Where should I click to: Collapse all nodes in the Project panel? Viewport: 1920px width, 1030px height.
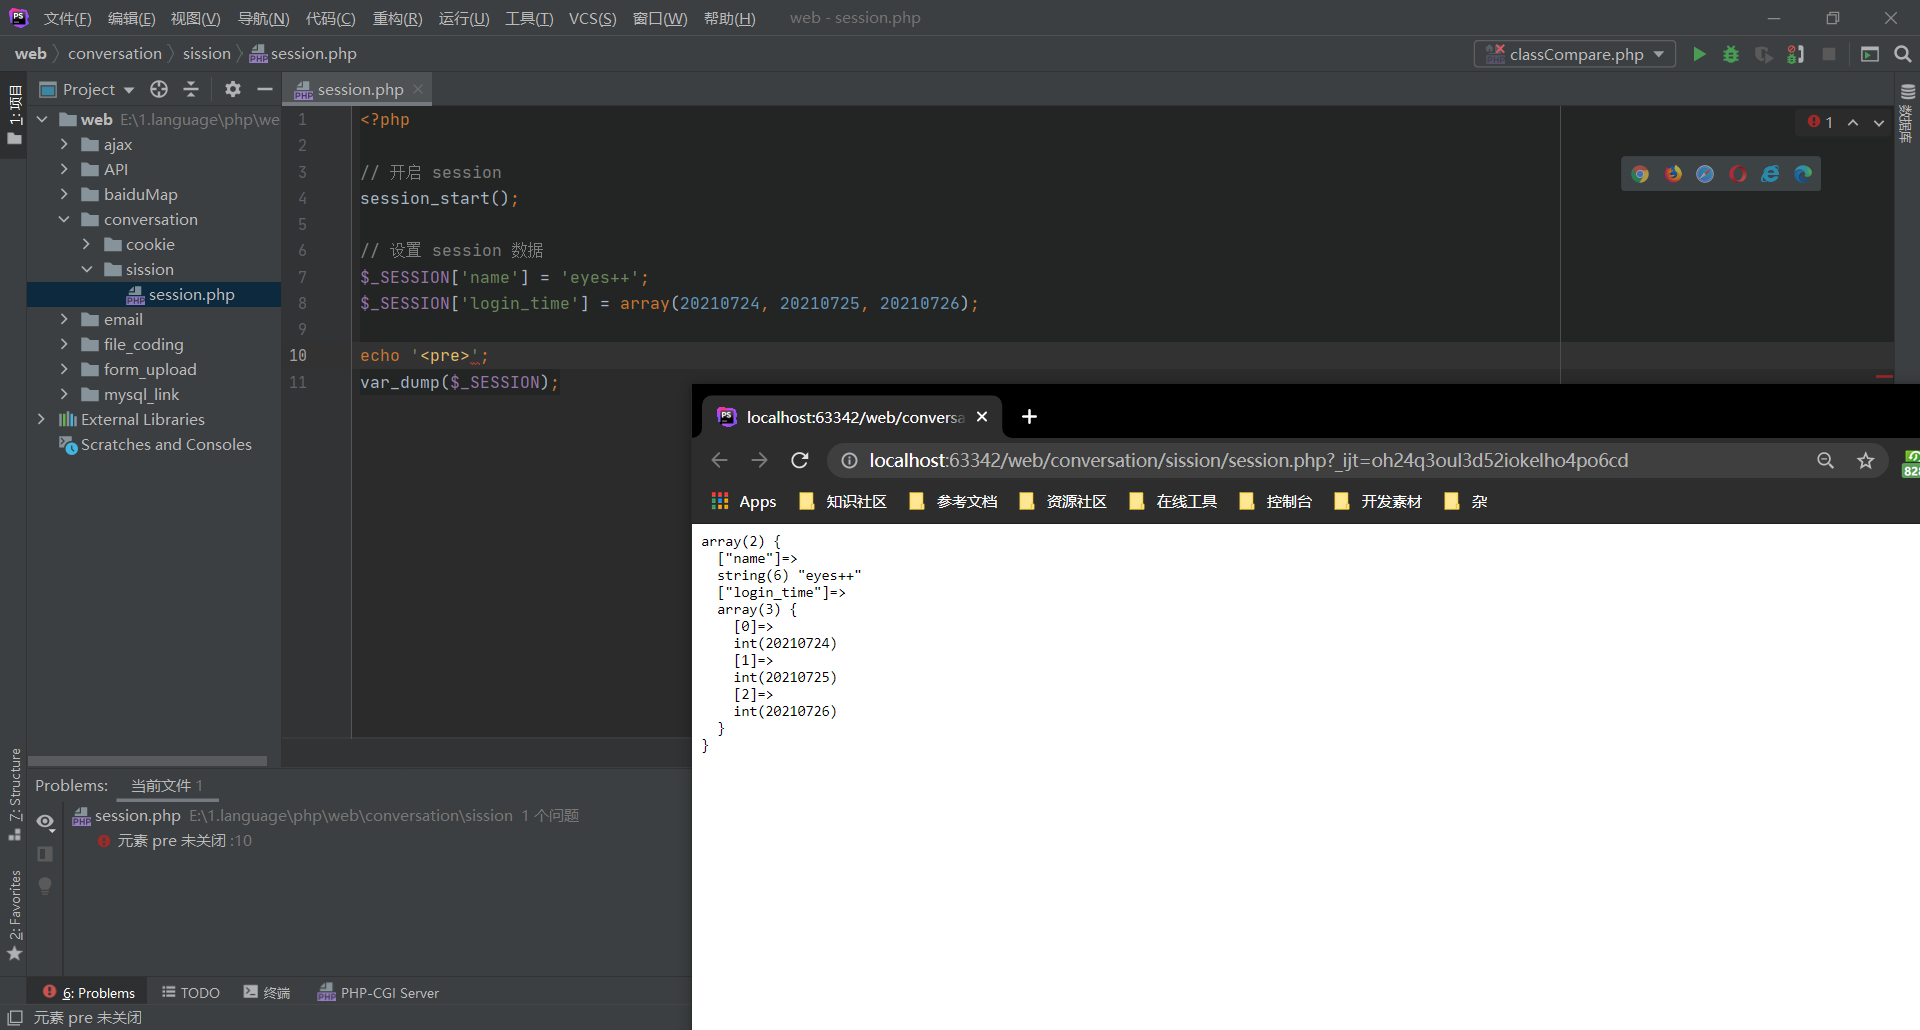(x=191, y=89)
